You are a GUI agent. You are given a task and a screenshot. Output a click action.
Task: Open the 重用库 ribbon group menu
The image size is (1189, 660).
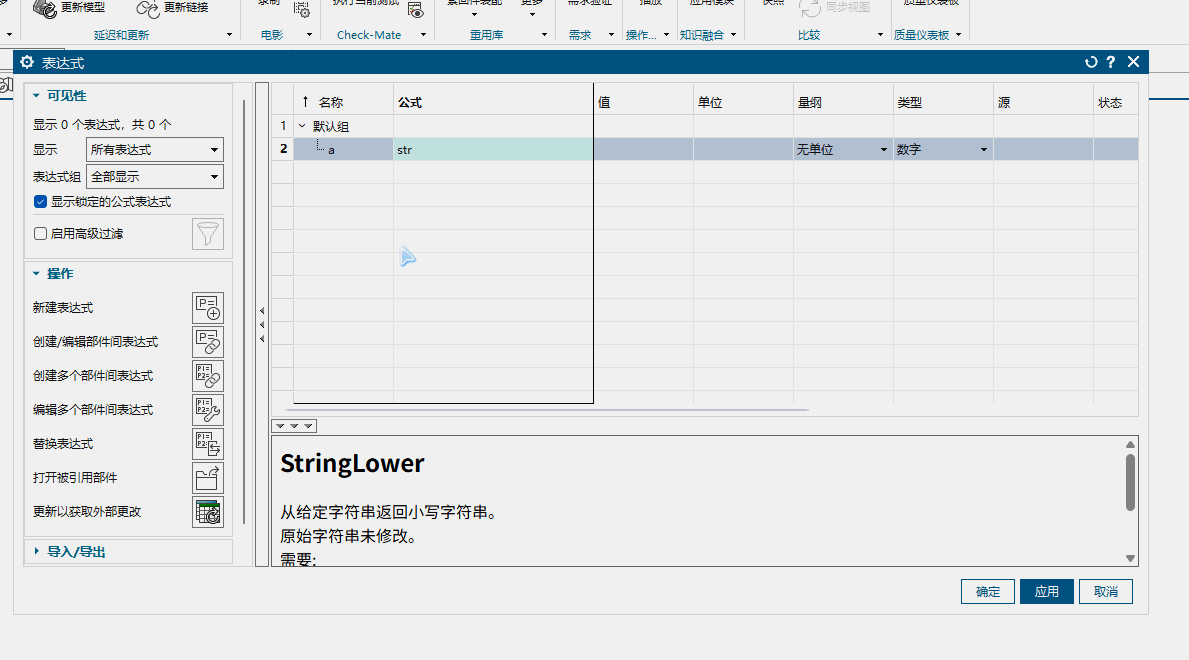tap(544, 35)
